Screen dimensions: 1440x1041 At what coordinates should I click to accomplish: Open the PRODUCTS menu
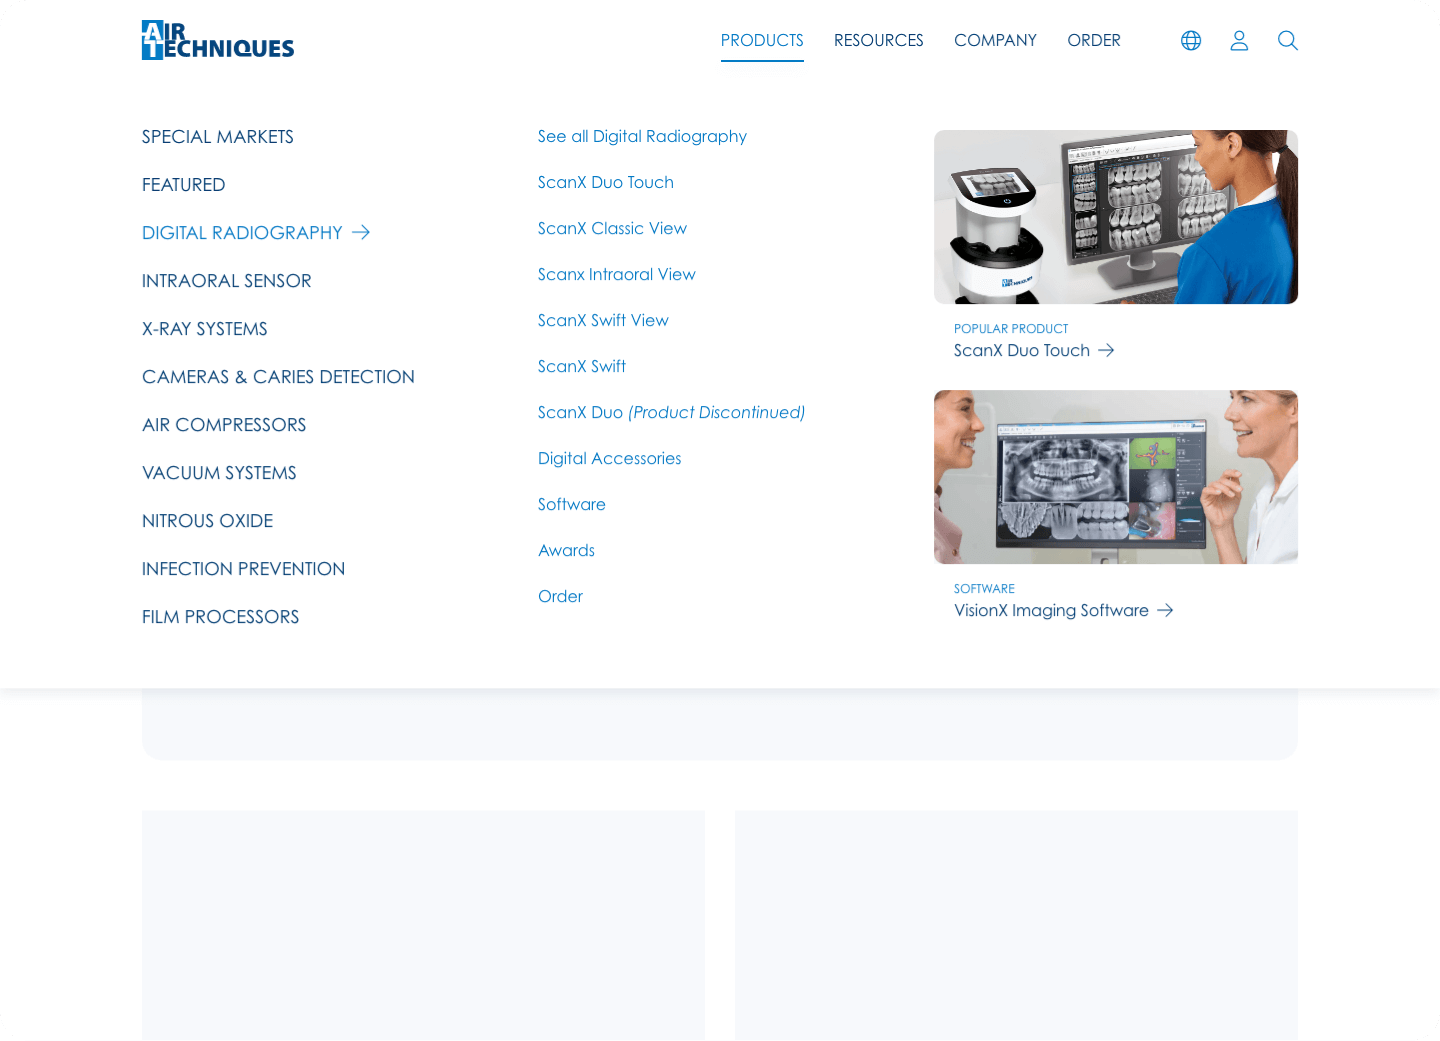pos(762,40)
